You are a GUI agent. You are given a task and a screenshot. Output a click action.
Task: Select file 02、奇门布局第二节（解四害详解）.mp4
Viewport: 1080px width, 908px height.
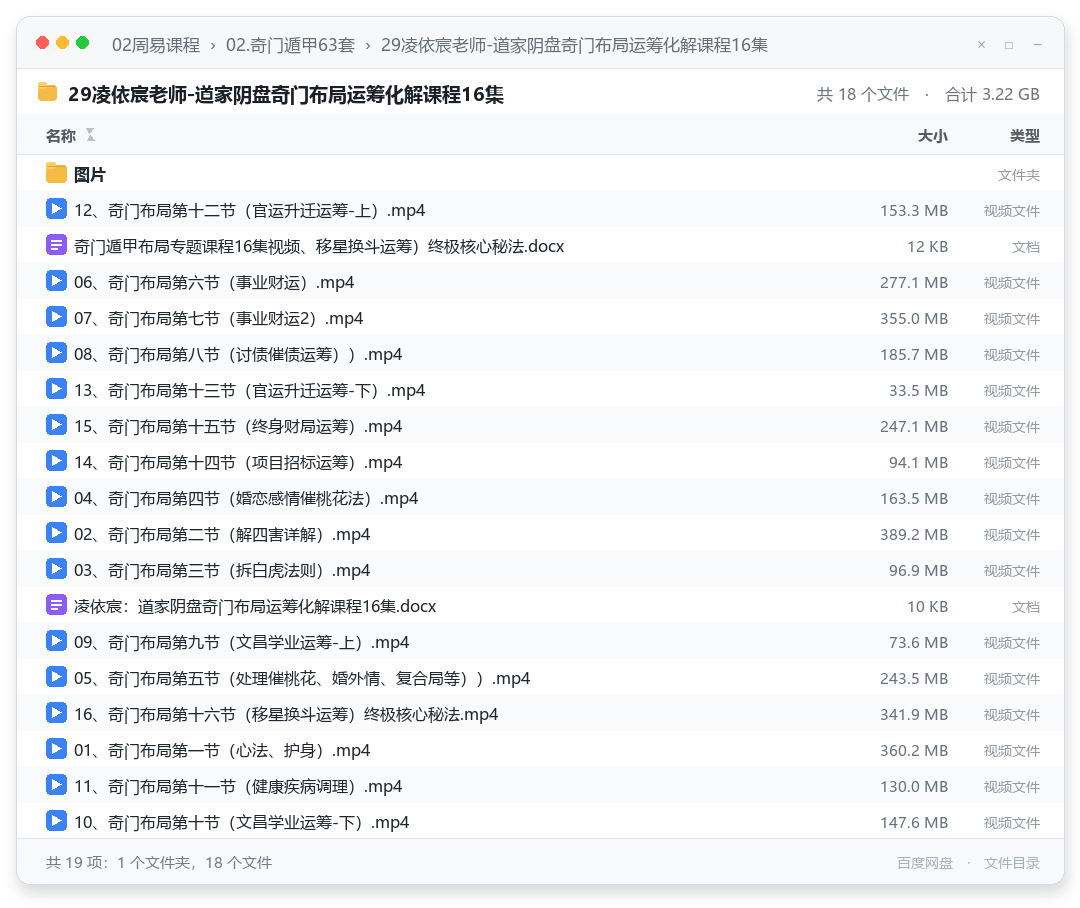pyautogui.click(x=222, y=535)
